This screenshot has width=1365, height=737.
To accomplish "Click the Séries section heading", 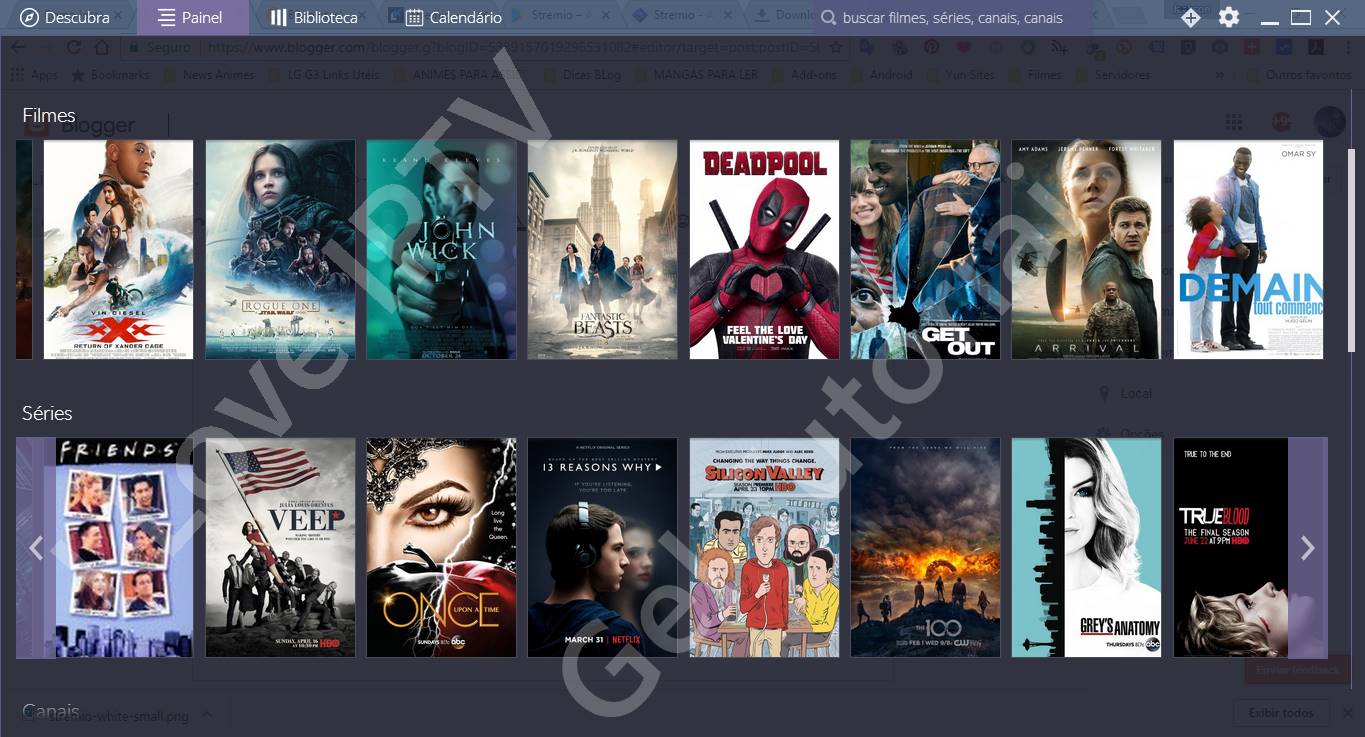I will coord(47,413).
